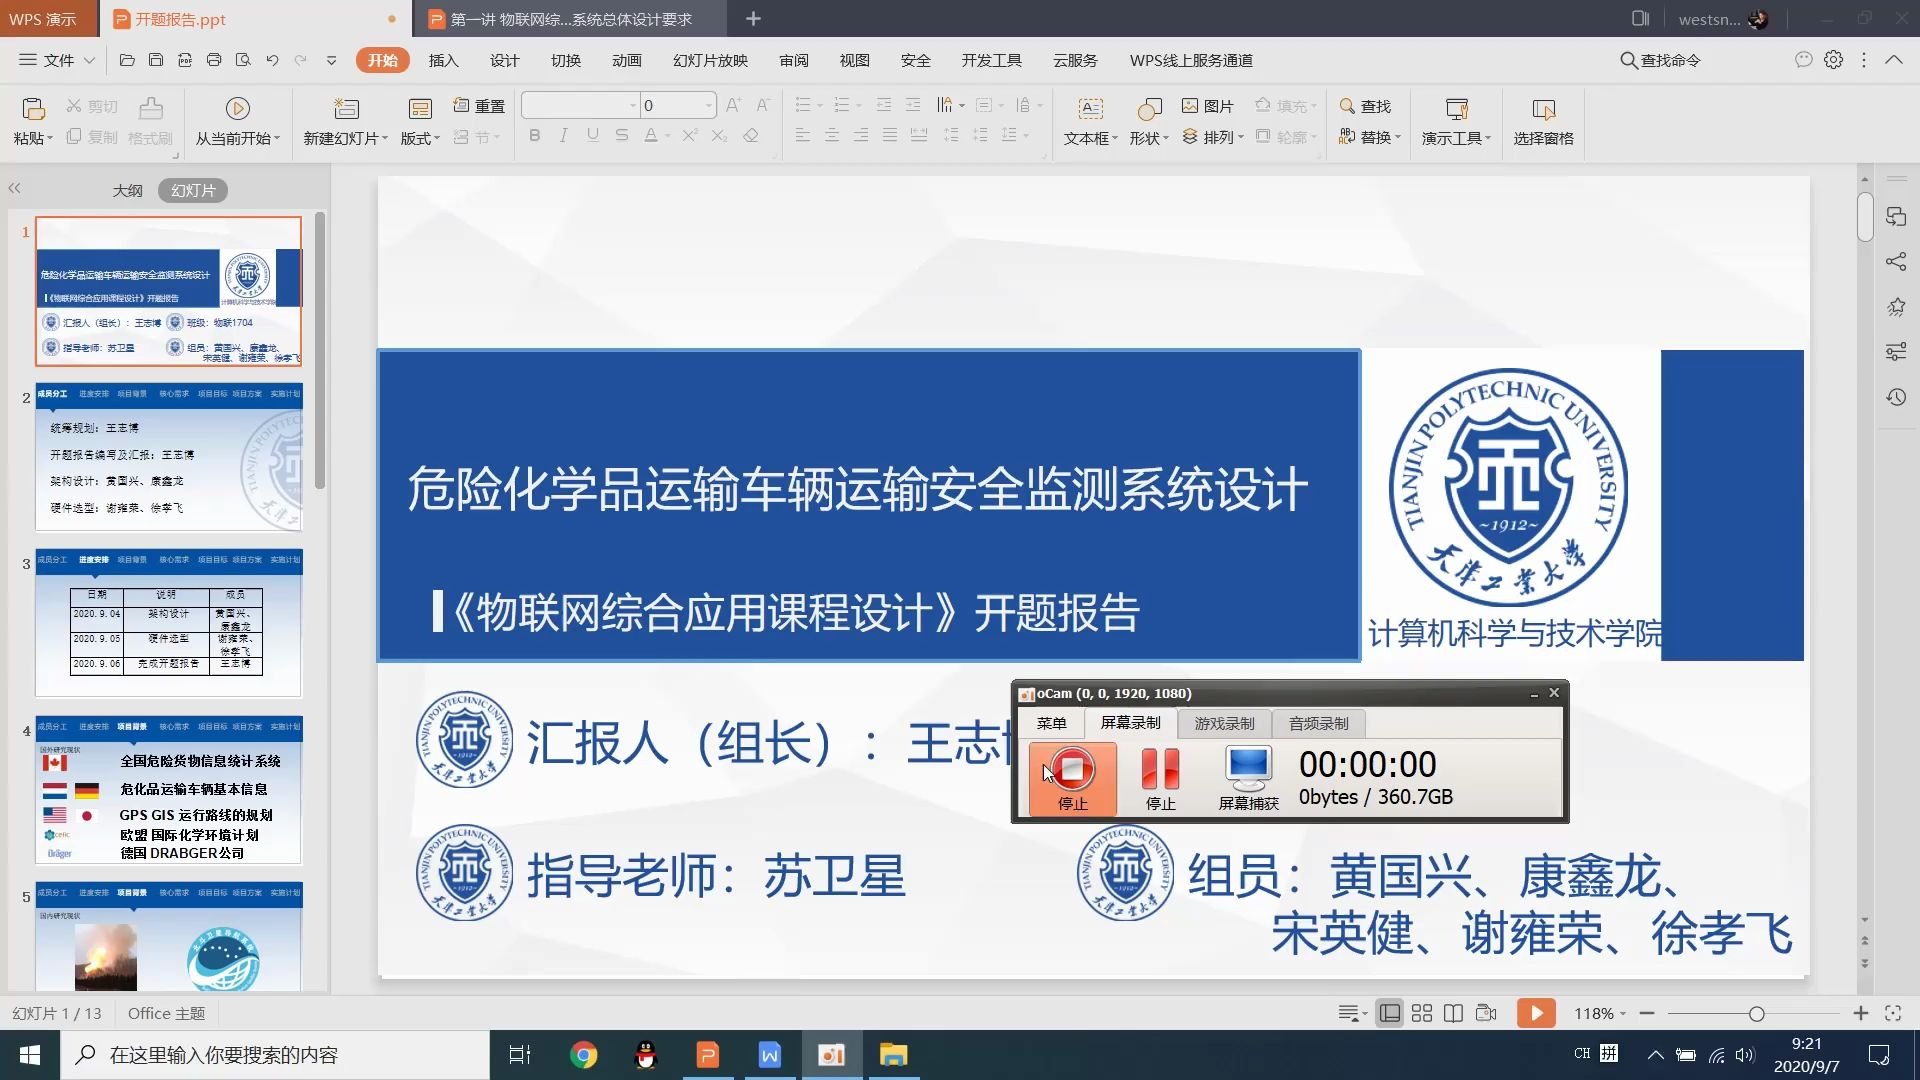Open settings gear in menu bar
This screenshot has width=1920, height=1080.
pos(1833,60)
